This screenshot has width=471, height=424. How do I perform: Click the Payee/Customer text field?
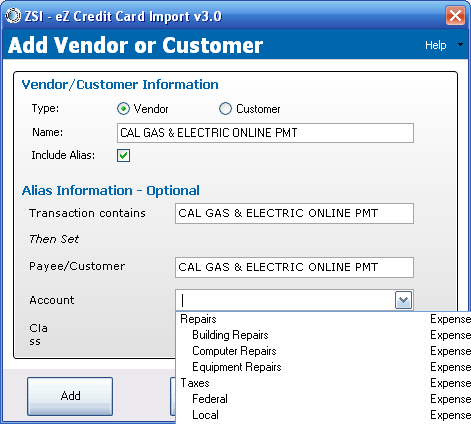point(294,267)
